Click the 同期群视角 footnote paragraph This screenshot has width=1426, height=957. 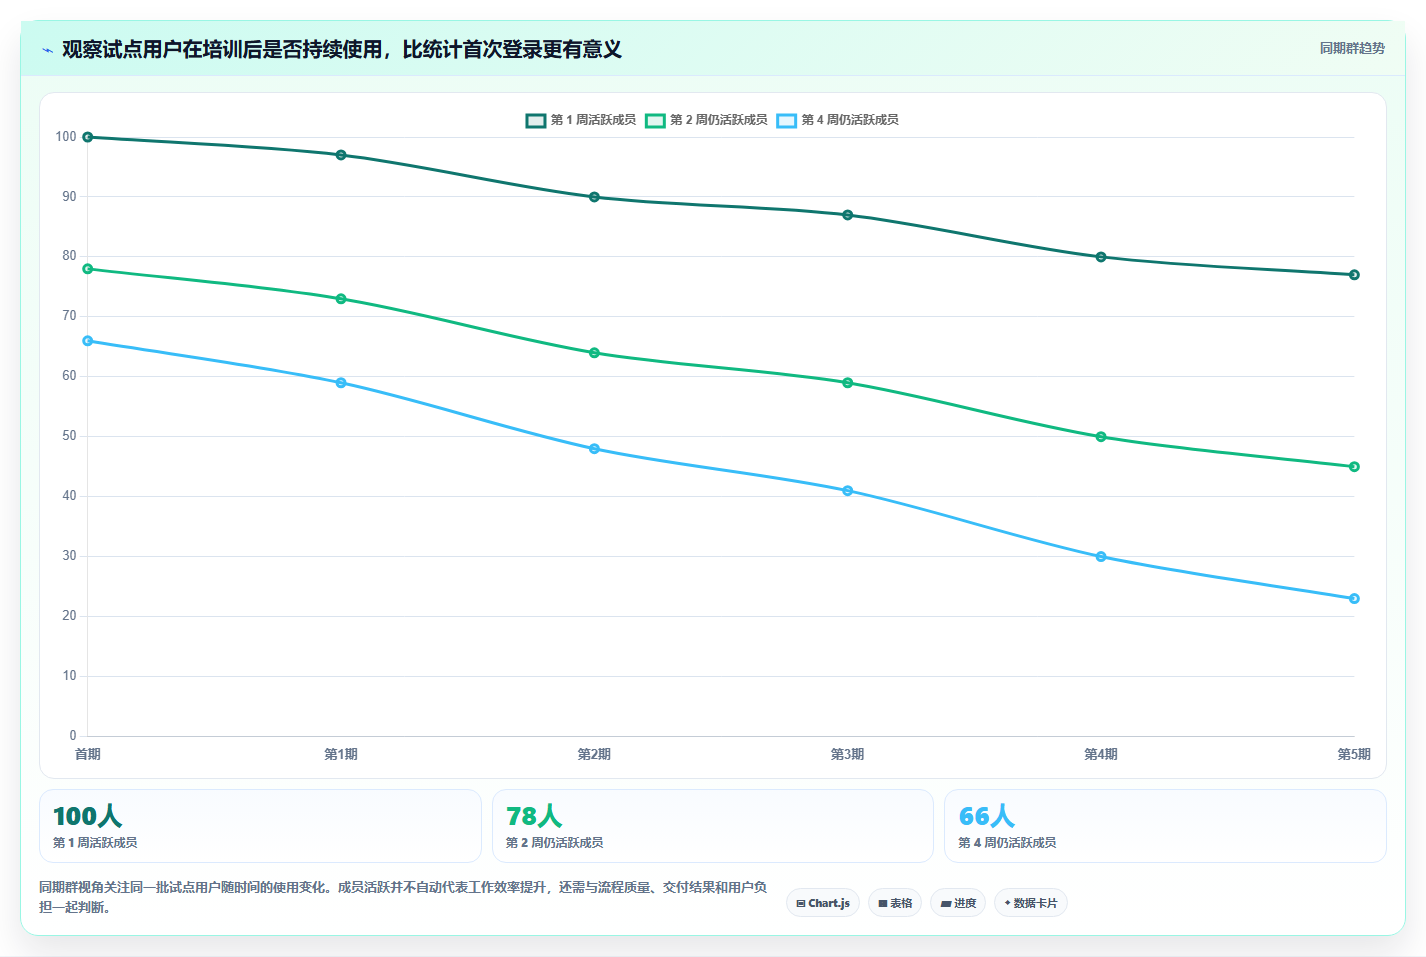403,897
